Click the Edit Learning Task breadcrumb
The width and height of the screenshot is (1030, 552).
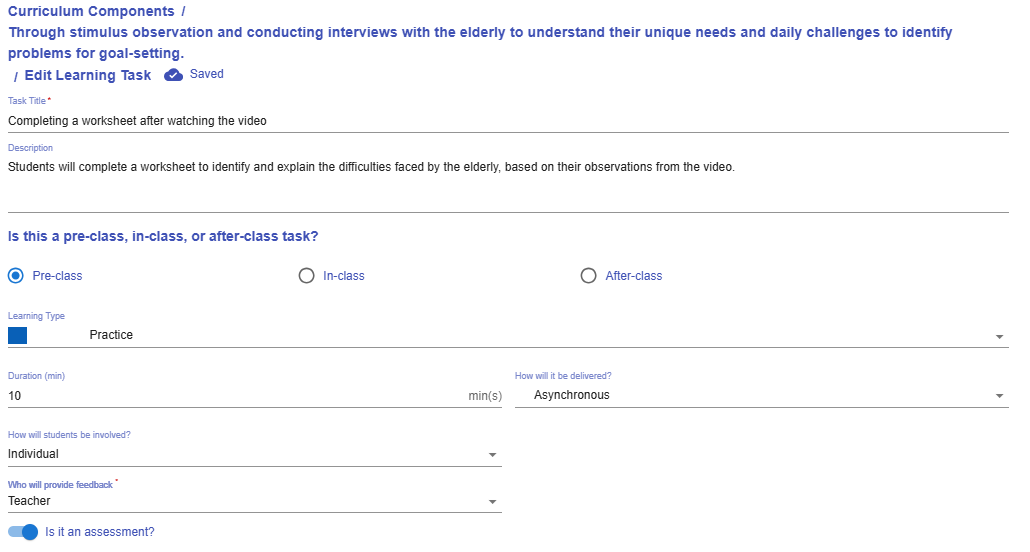click(x=88, y=76)
